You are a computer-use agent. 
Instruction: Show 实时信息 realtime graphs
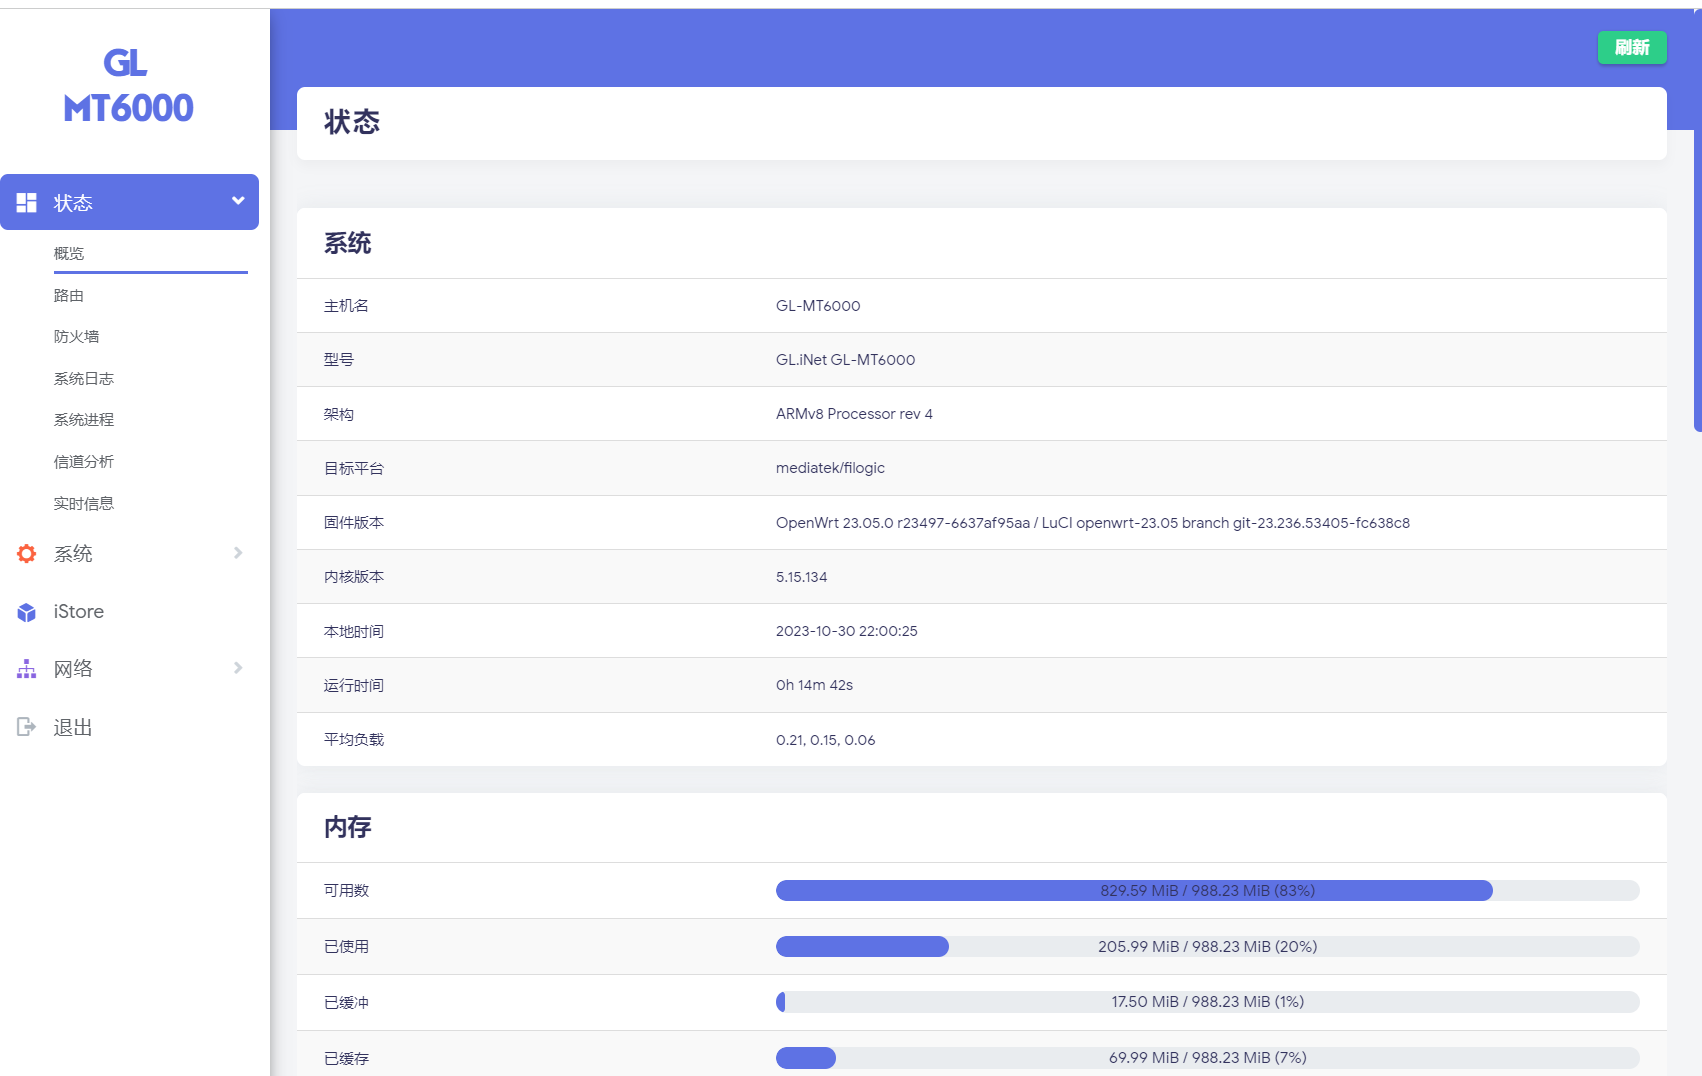(84, 504)
